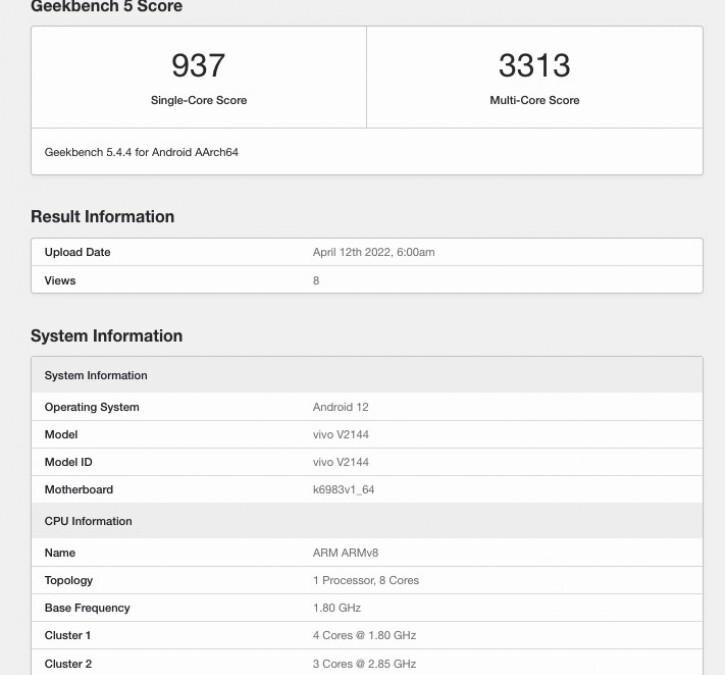The width and height of the screenshot is (725, 675).
Task: Select Cluster 2 value 3 Cores @ 2.85 GHz
Action: point(364,664)
